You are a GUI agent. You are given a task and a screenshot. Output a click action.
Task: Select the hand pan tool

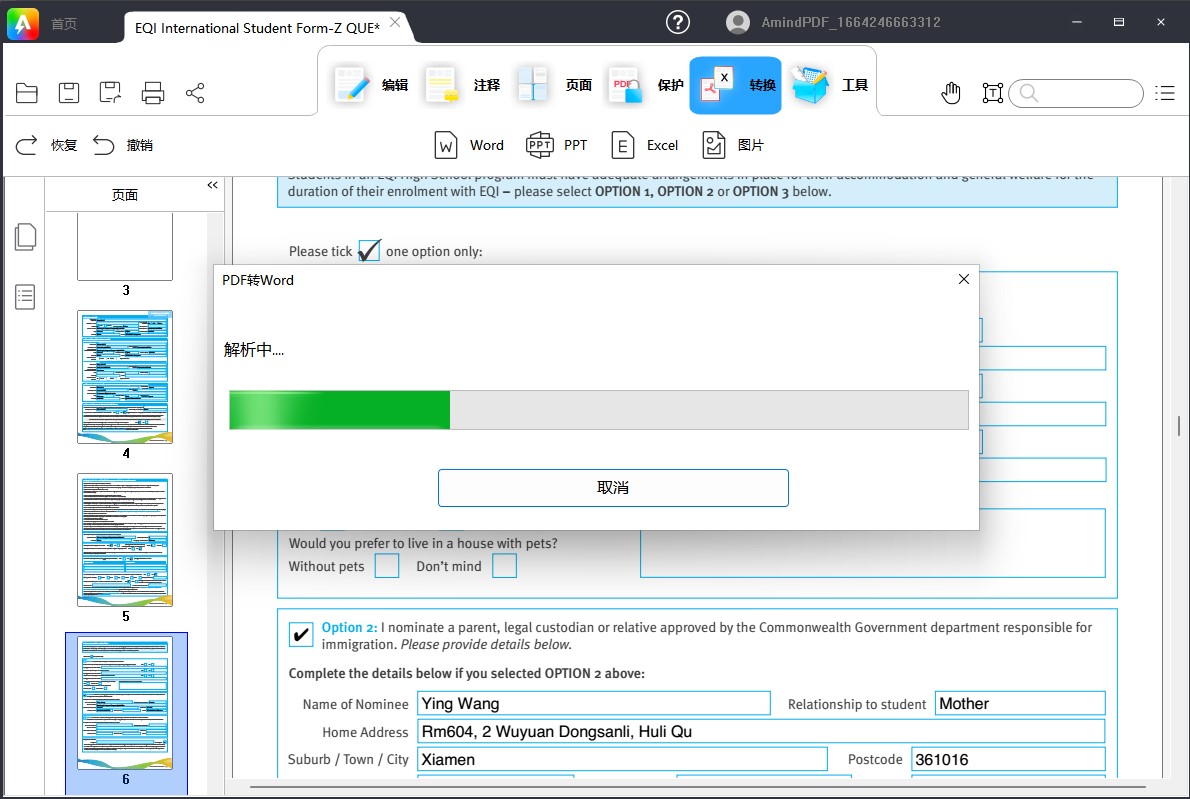[951, 93]
